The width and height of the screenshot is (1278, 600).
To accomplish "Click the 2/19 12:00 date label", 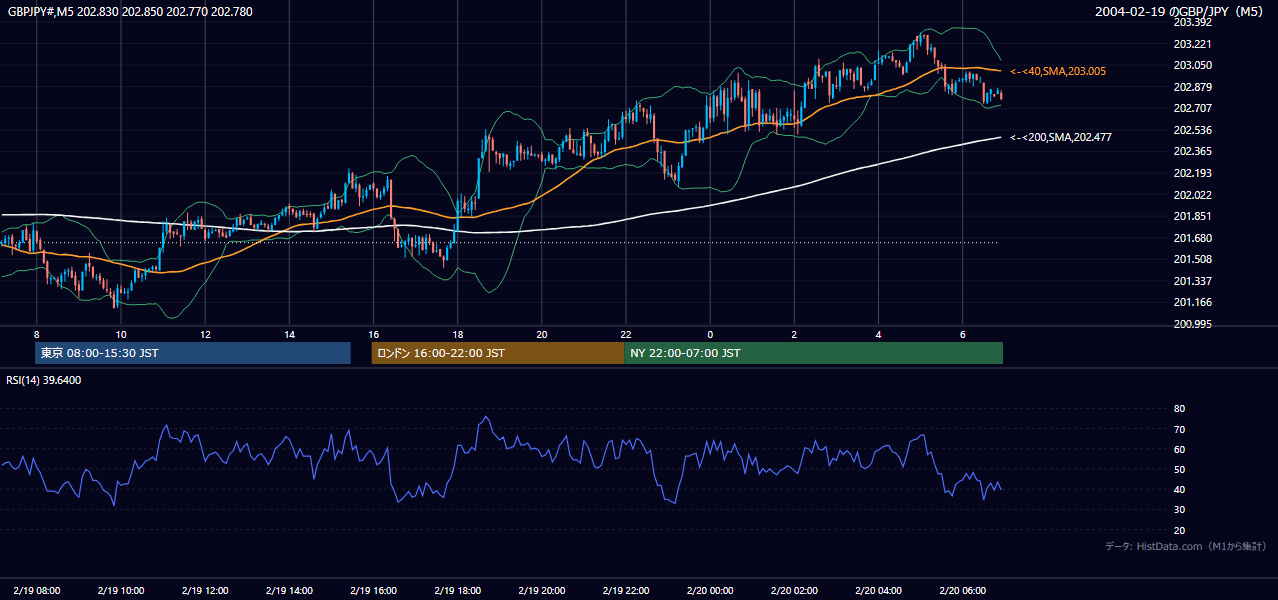I will 205,591.
